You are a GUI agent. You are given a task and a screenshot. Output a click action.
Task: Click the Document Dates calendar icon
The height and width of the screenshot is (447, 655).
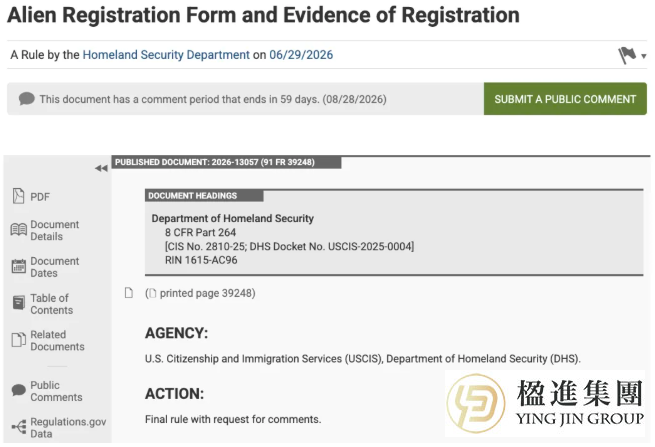pyautogui.click(x=18, y=266)
